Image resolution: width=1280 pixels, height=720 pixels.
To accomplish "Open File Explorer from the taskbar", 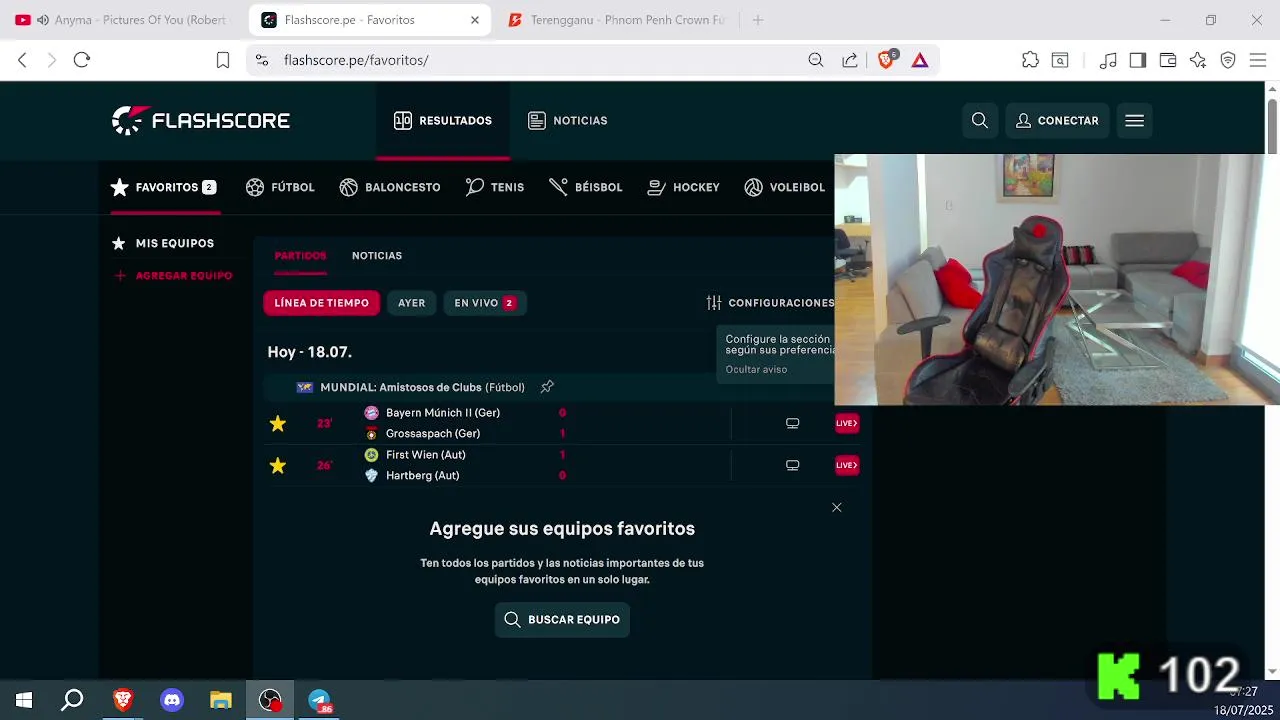I will [221, 700].
